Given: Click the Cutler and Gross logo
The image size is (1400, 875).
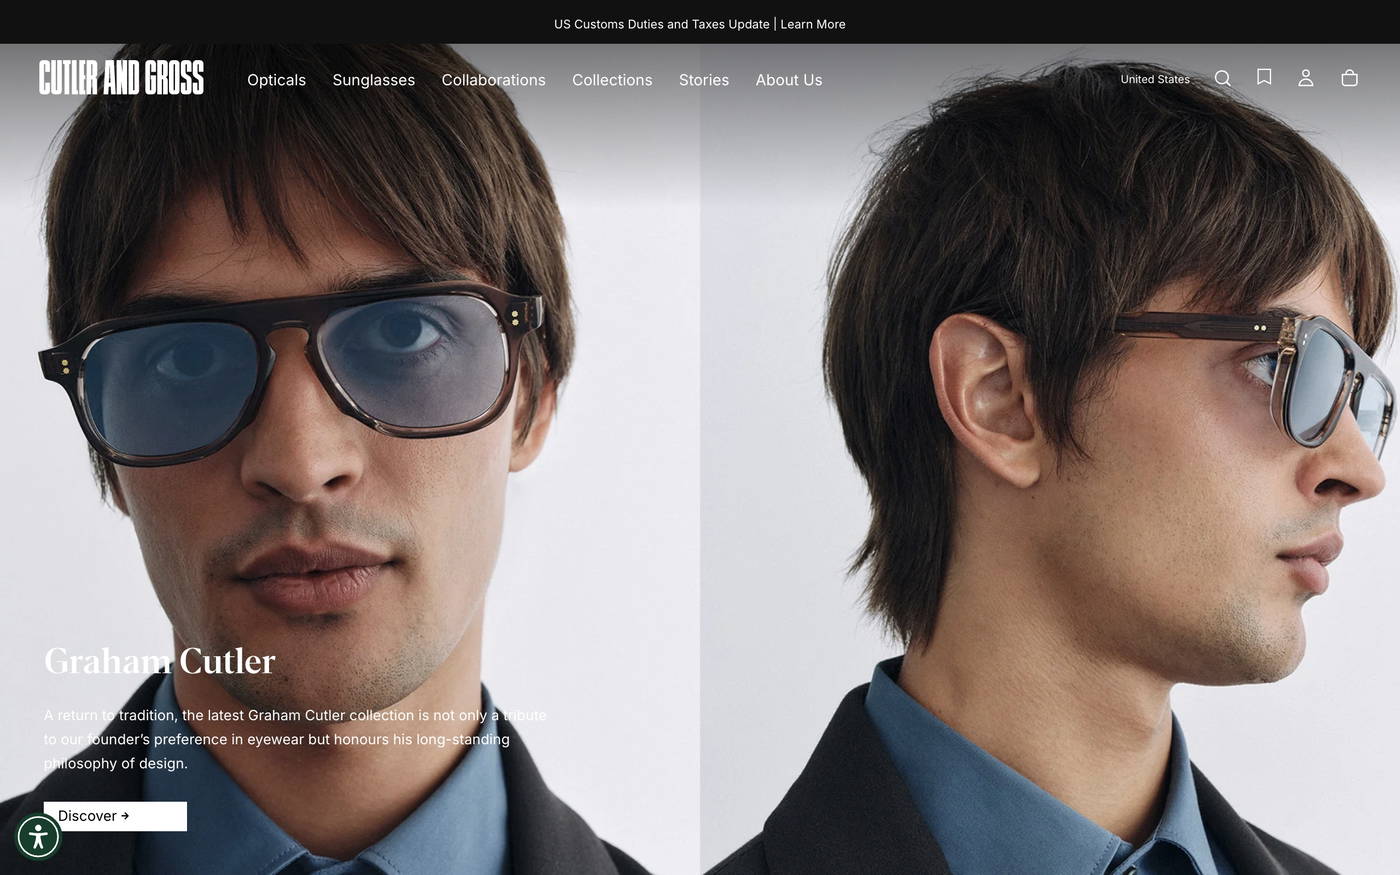Looking at the screenshot, I should [x=121, y=78].
